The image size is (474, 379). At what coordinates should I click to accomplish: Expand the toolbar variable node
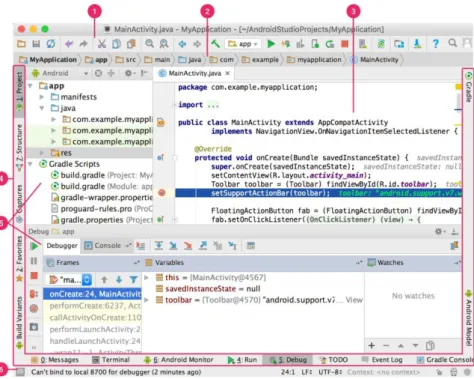coord(146,300)
